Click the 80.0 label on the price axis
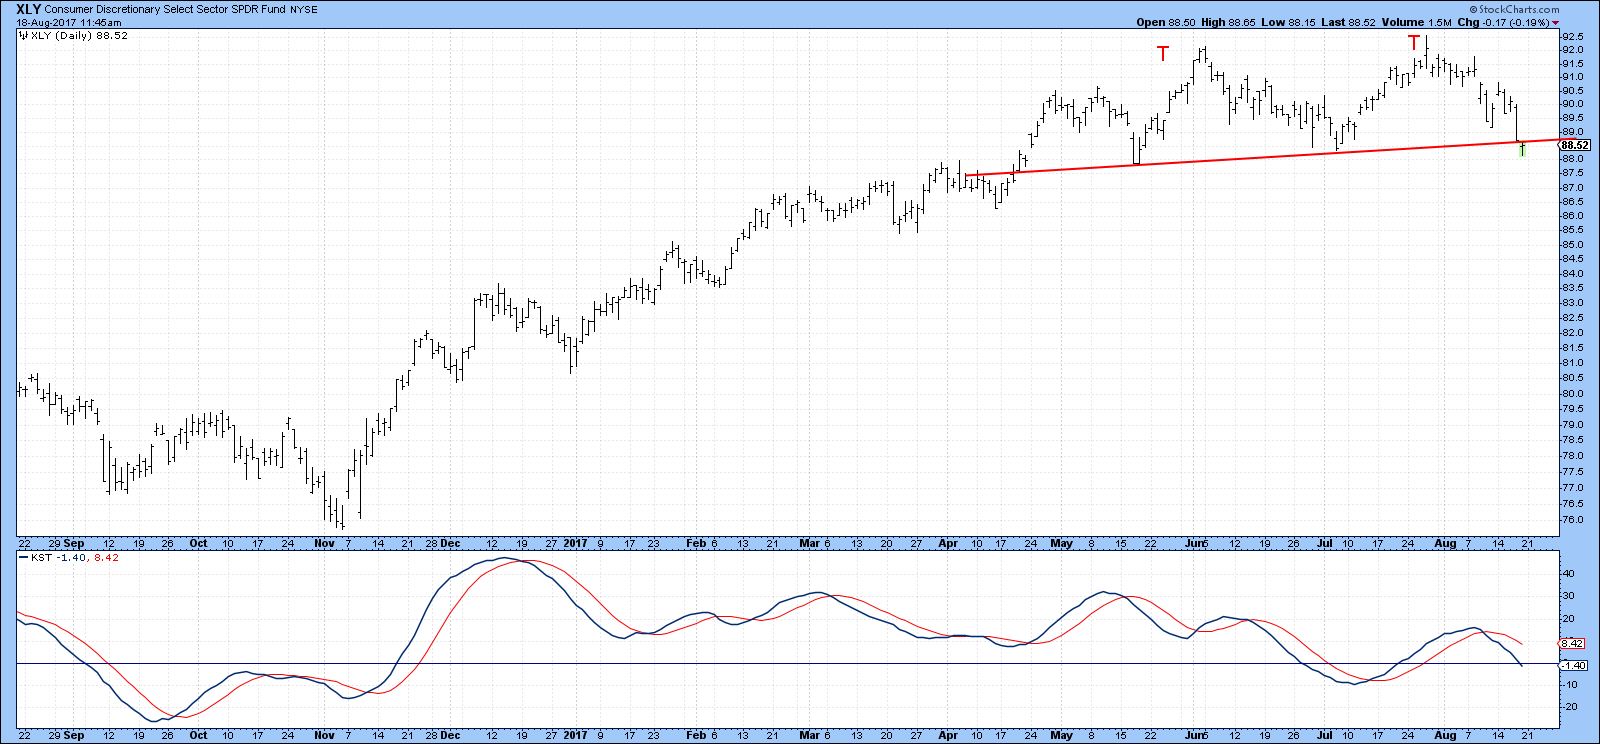Screen dimensions: 1600x744 point(1574,393)
